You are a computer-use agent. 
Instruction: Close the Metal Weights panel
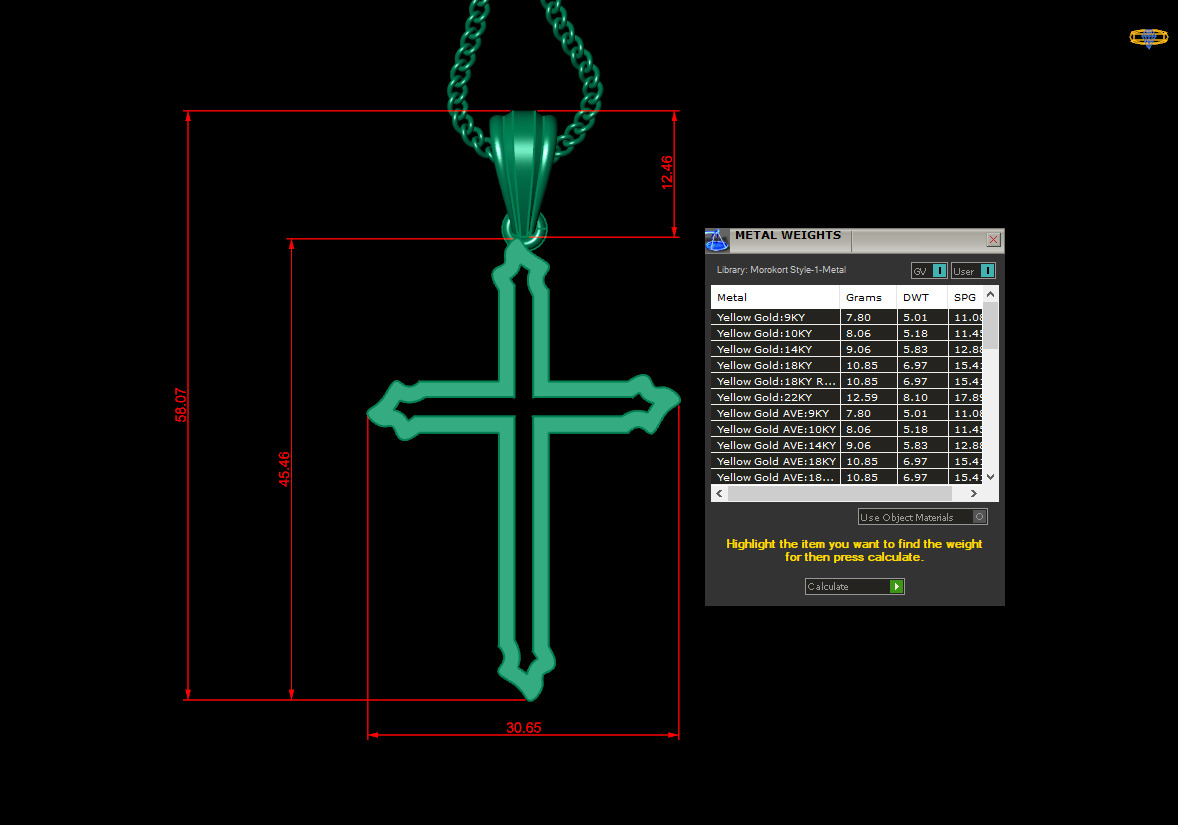(x=993, y=240)
